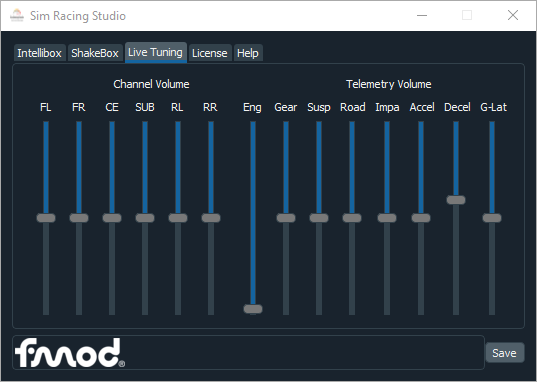Click the RL channel slider handle
537x382 pixels.
178,218
